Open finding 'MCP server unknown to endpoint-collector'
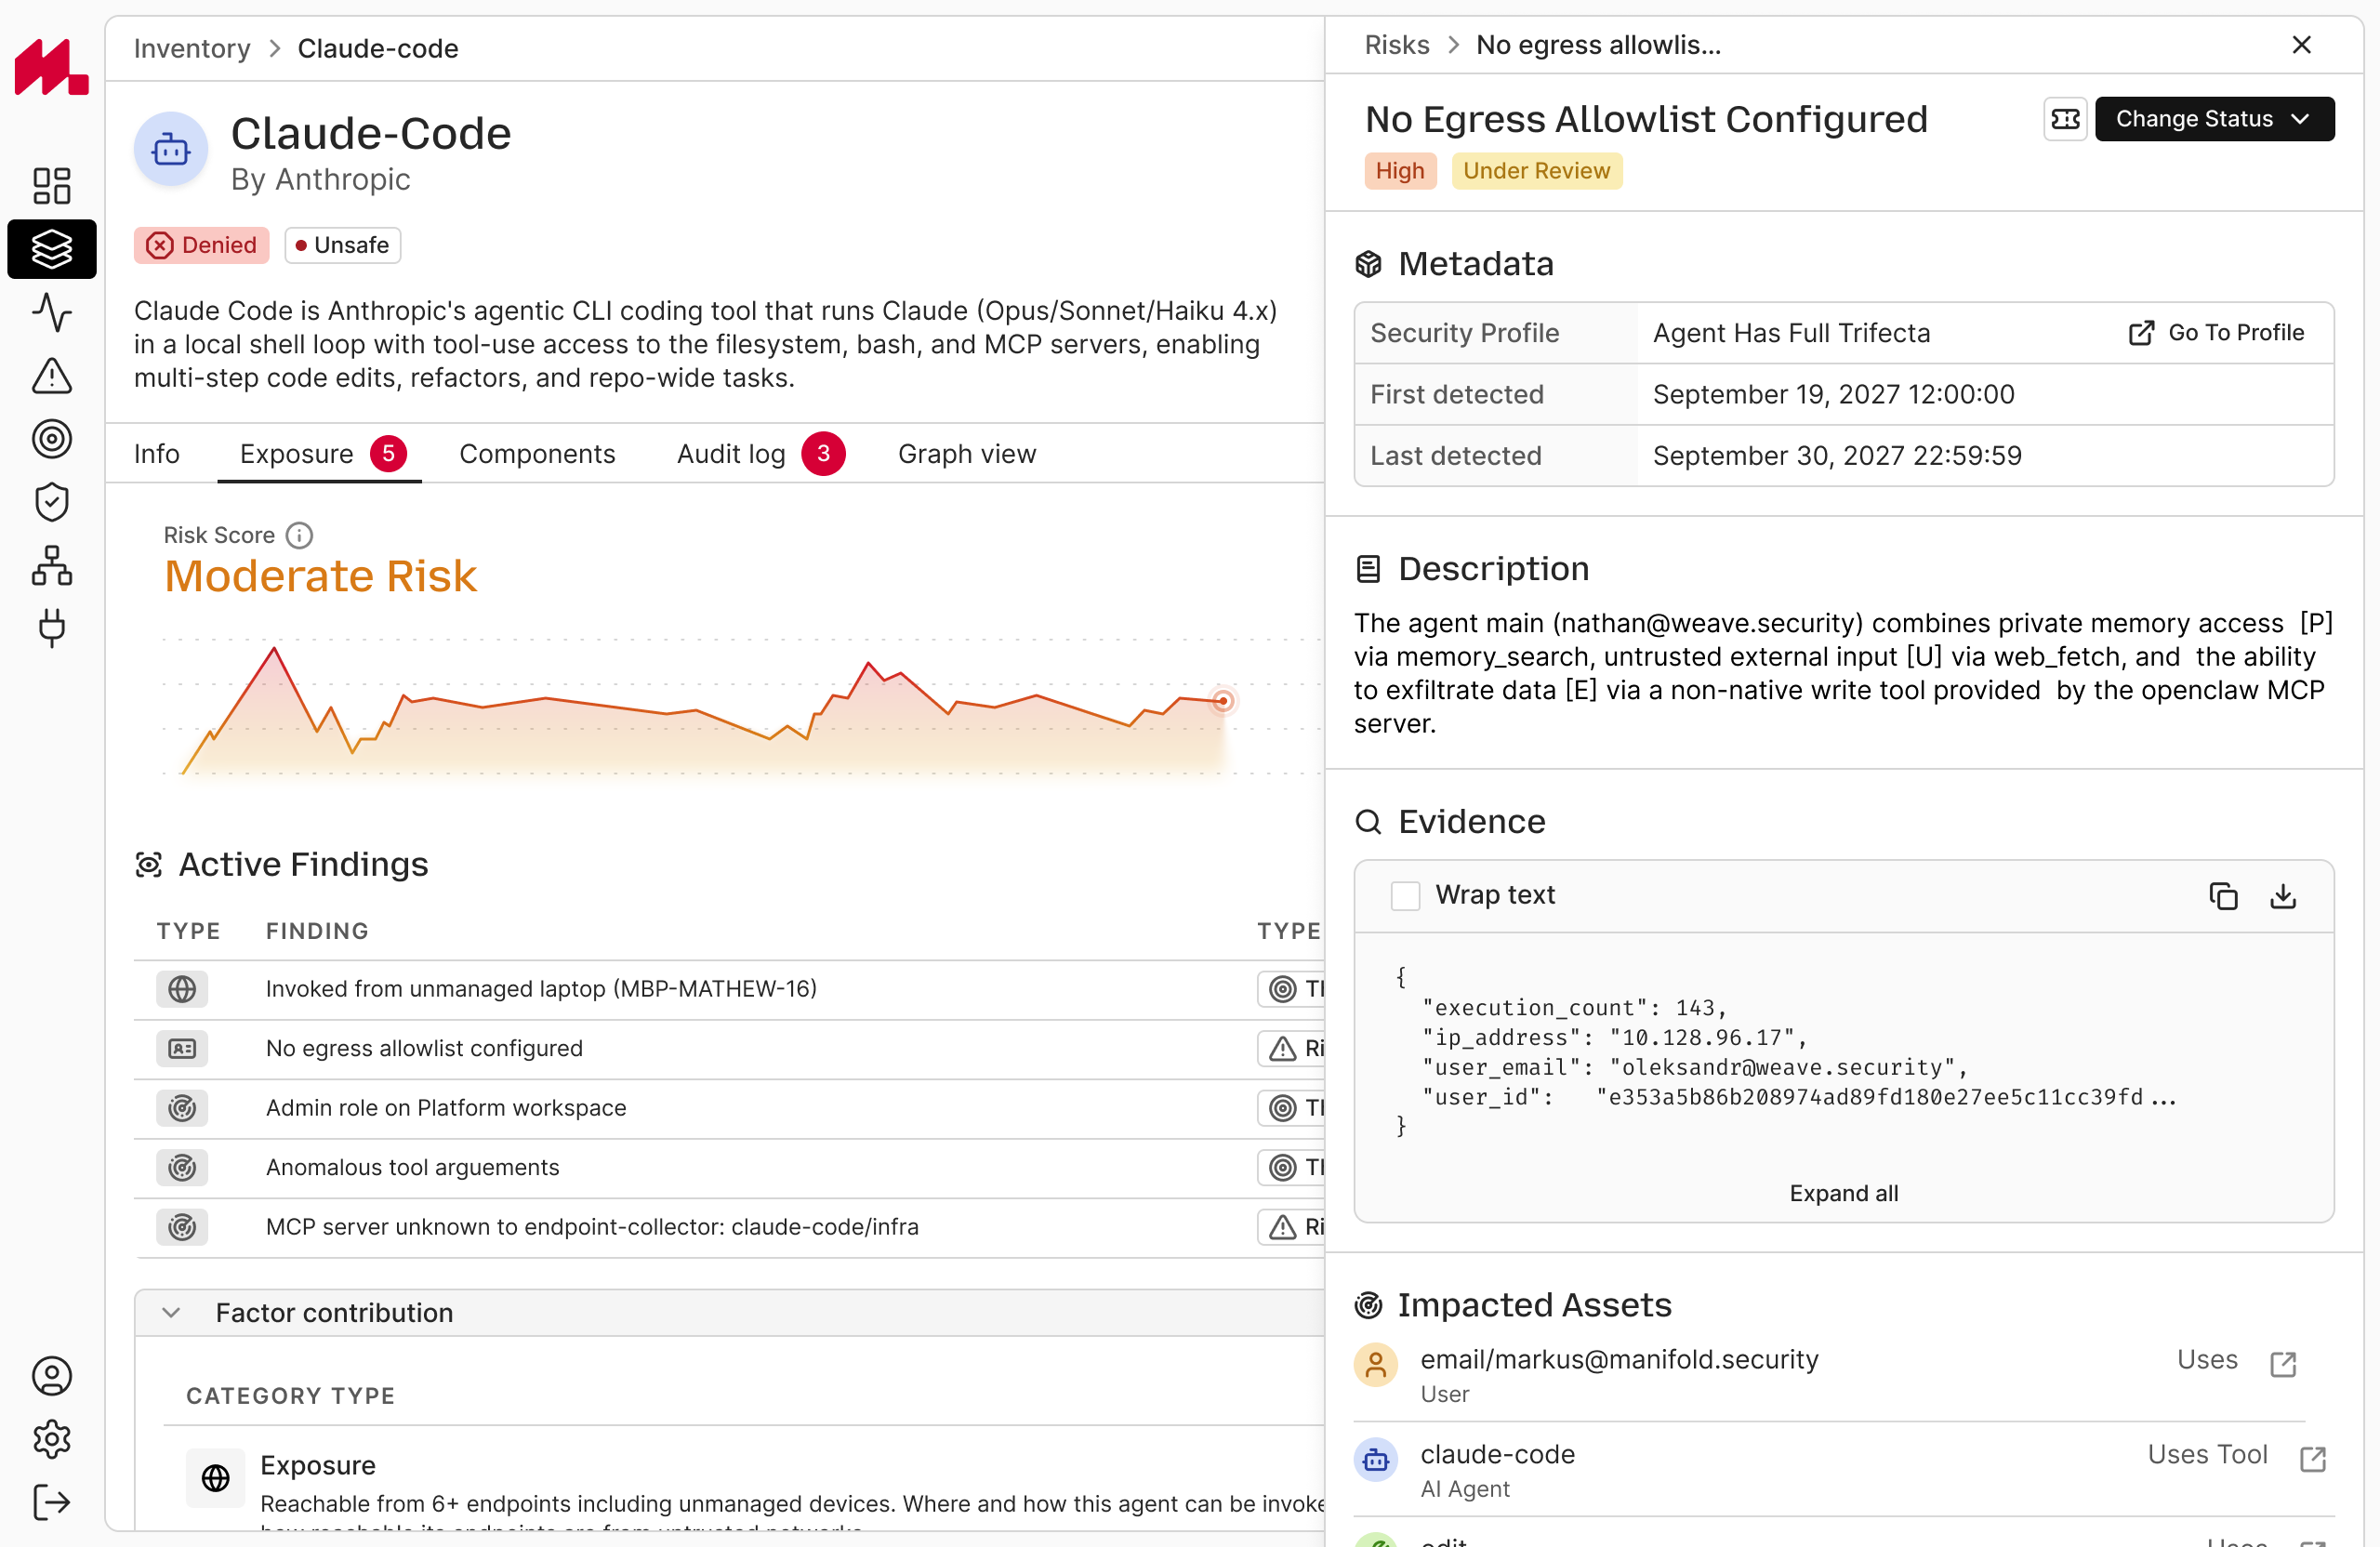The image size is (2380, 1547). pos(592,1227)
